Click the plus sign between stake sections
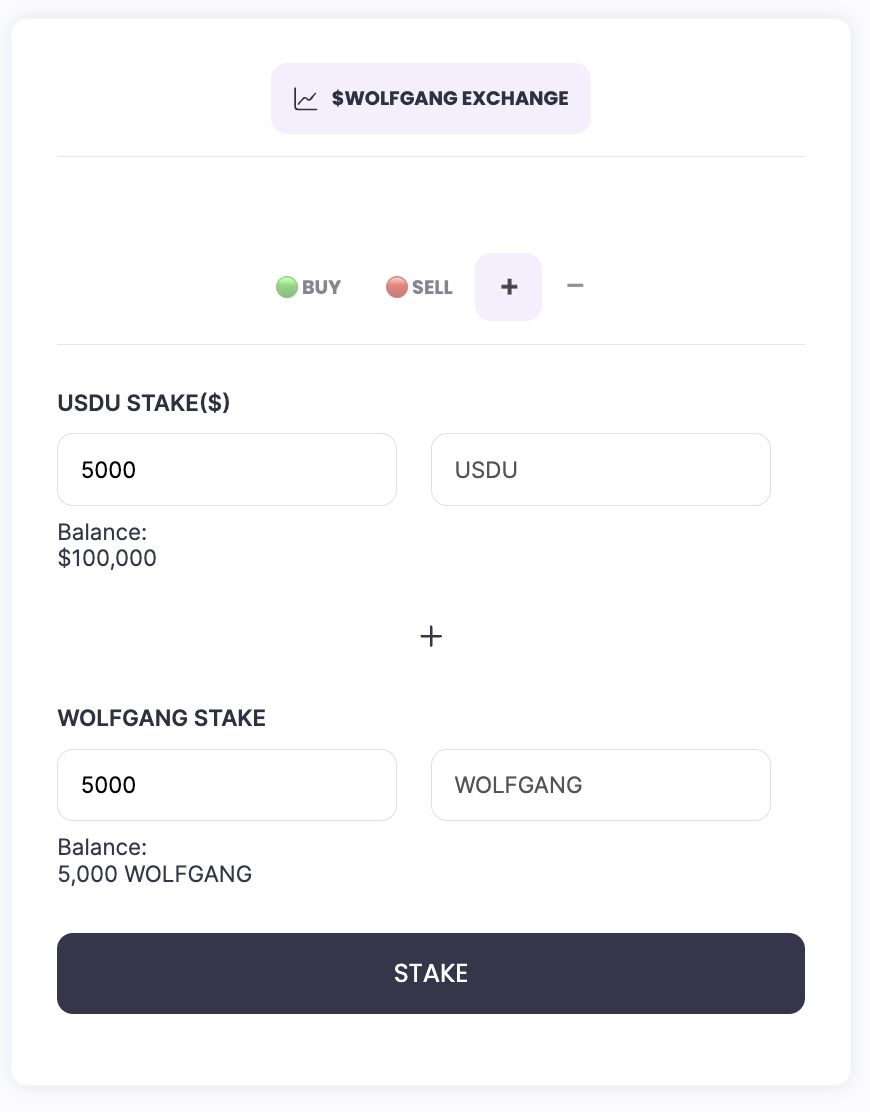The width and height of the screenshot is (870, 1112). (x=431, y=636)
